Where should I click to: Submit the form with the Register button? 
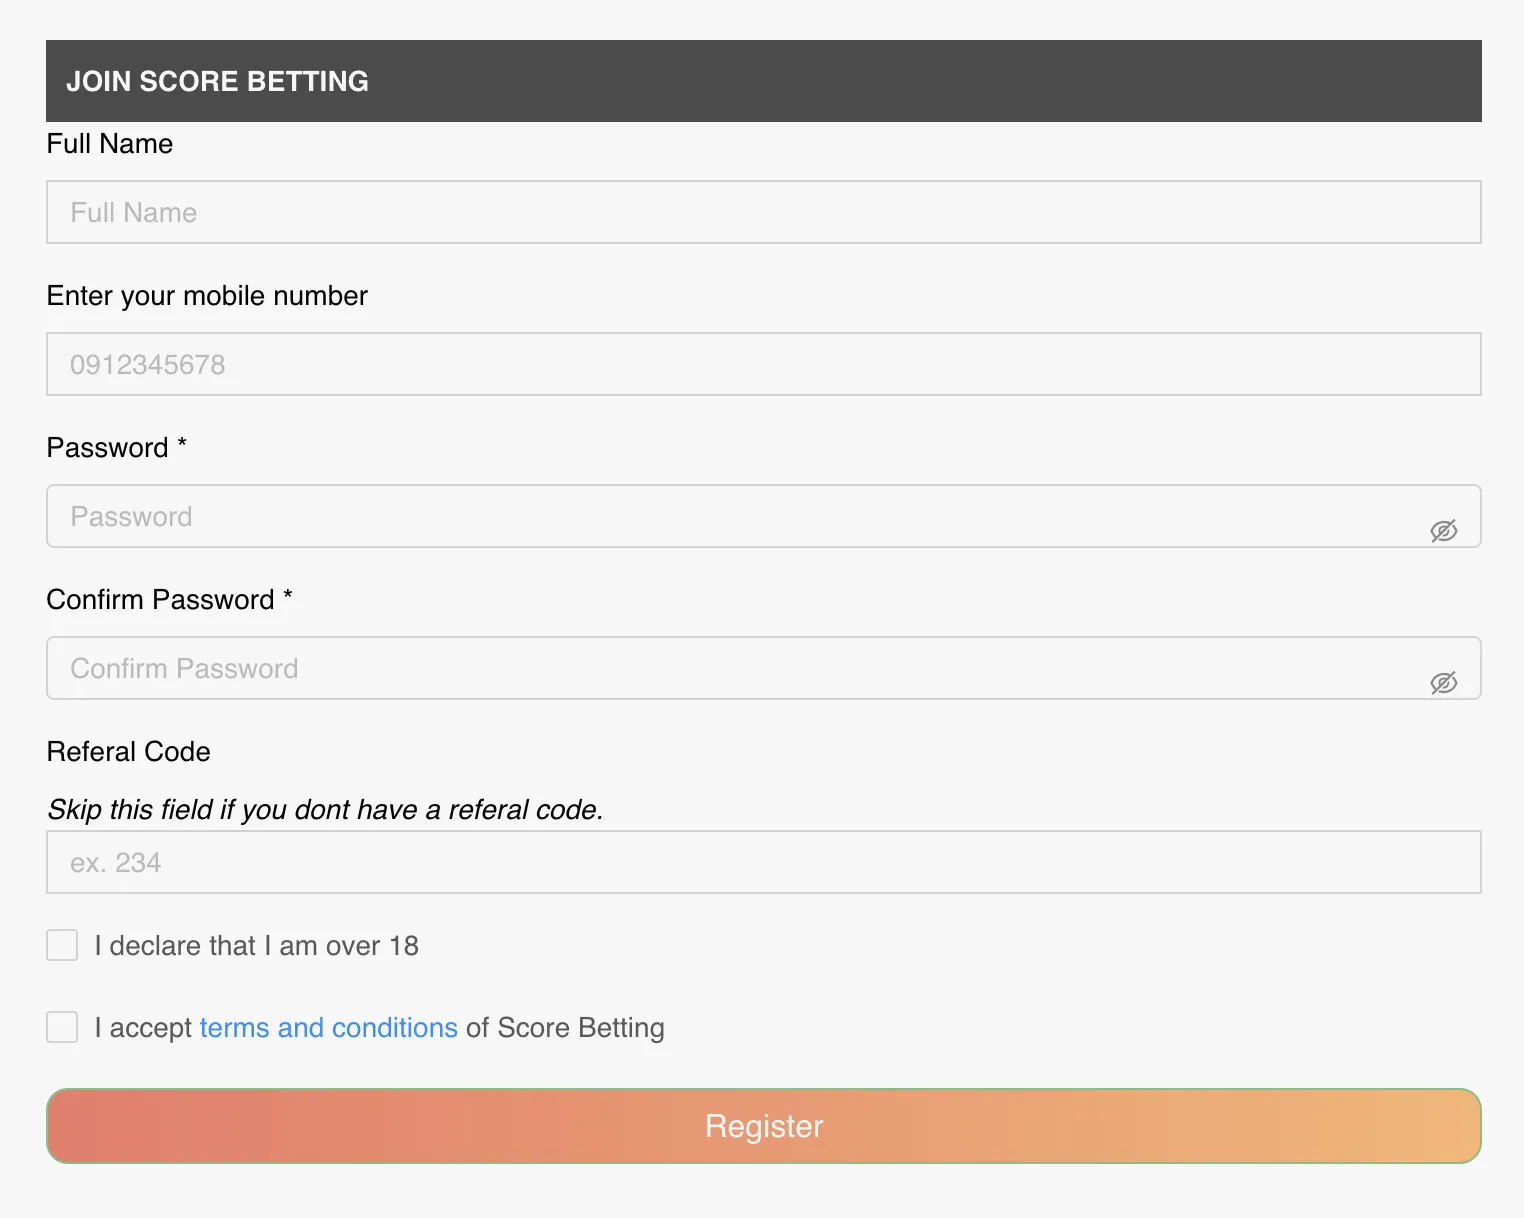(764, 1126)
